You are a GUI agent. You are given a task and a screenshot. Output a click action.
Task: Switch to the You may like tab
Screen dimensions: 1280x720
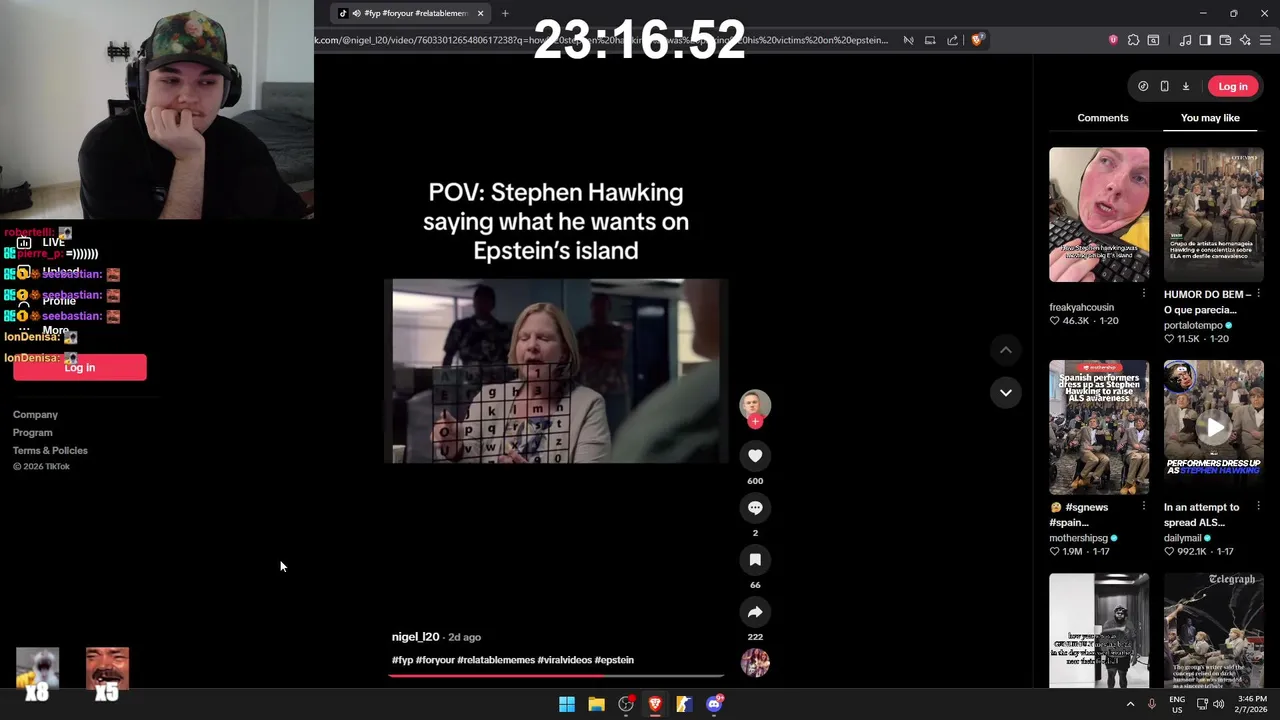click(1210, 118)
